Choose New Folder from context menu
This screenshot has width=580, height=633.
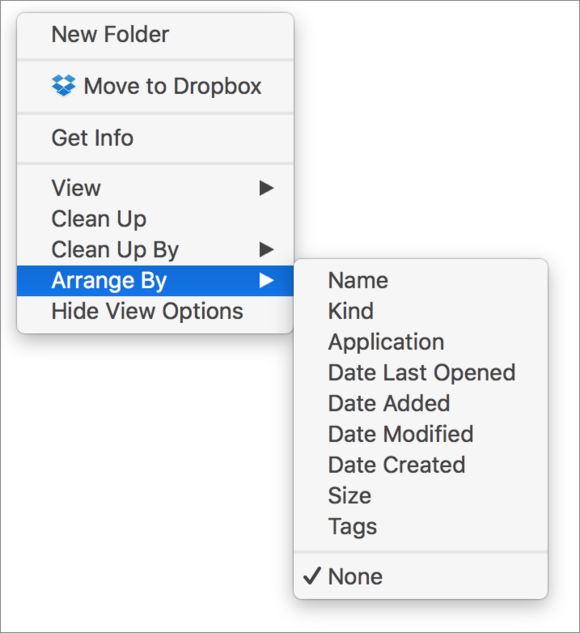pyautogui.click(x=155, y=34)
